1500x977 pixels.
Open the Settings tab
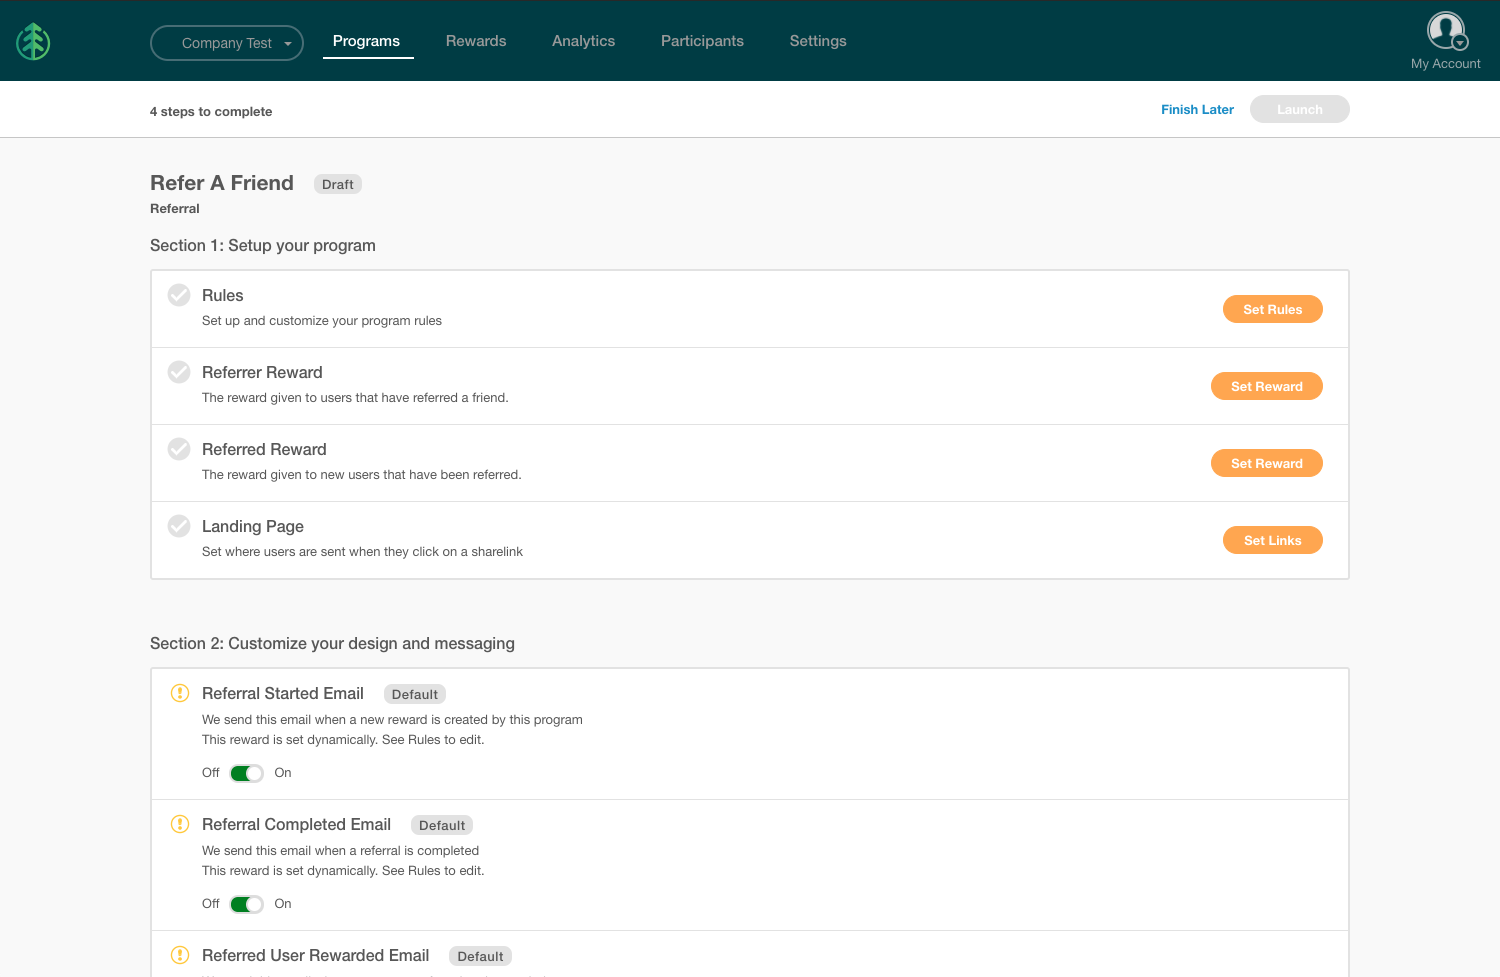(818, 41)
